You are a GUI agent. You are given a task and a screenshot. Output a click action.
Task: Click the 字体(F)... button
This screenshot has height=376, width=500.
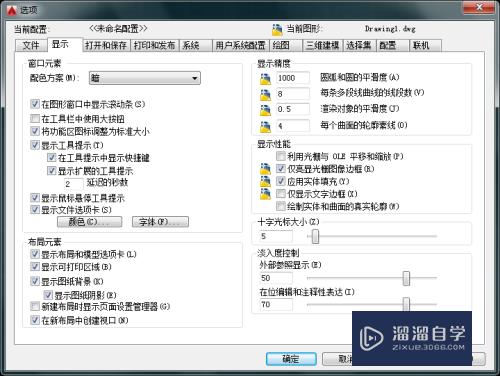point(160,222)
